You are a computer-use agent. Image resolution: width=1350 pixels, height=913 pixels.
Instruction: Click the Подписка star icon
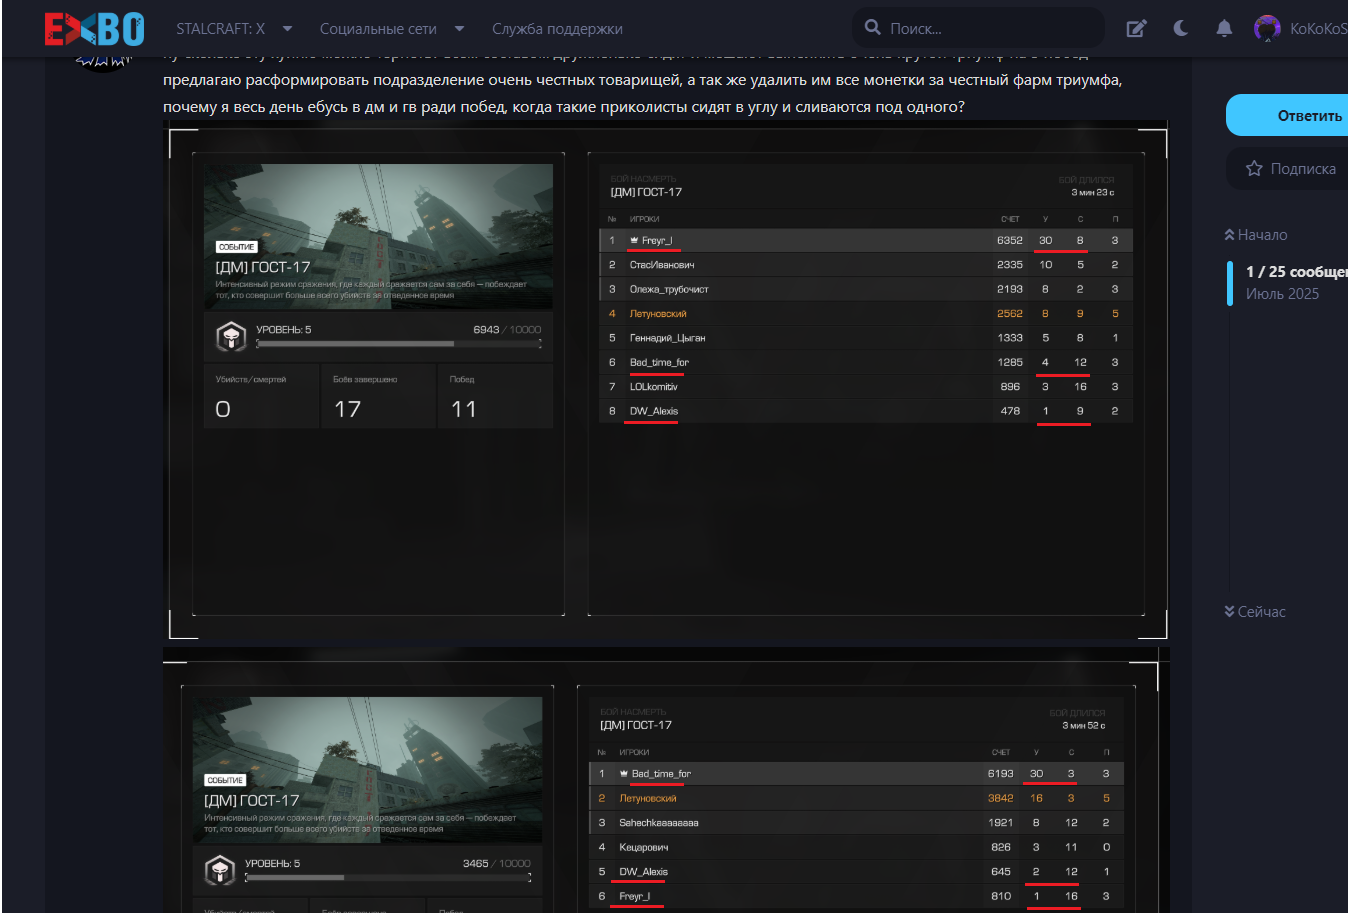pyautogui.click(x=1254, y=169)
